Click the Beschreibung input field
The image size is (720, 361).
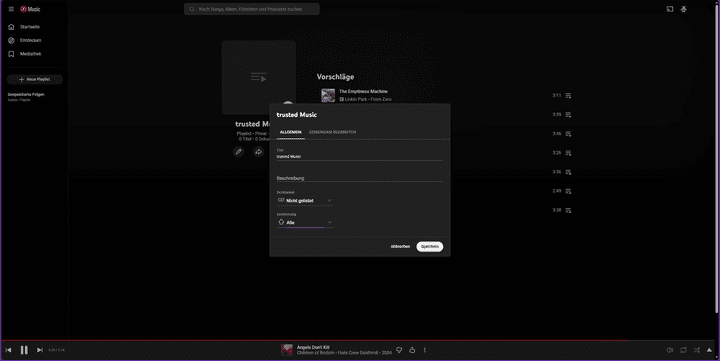360,178
